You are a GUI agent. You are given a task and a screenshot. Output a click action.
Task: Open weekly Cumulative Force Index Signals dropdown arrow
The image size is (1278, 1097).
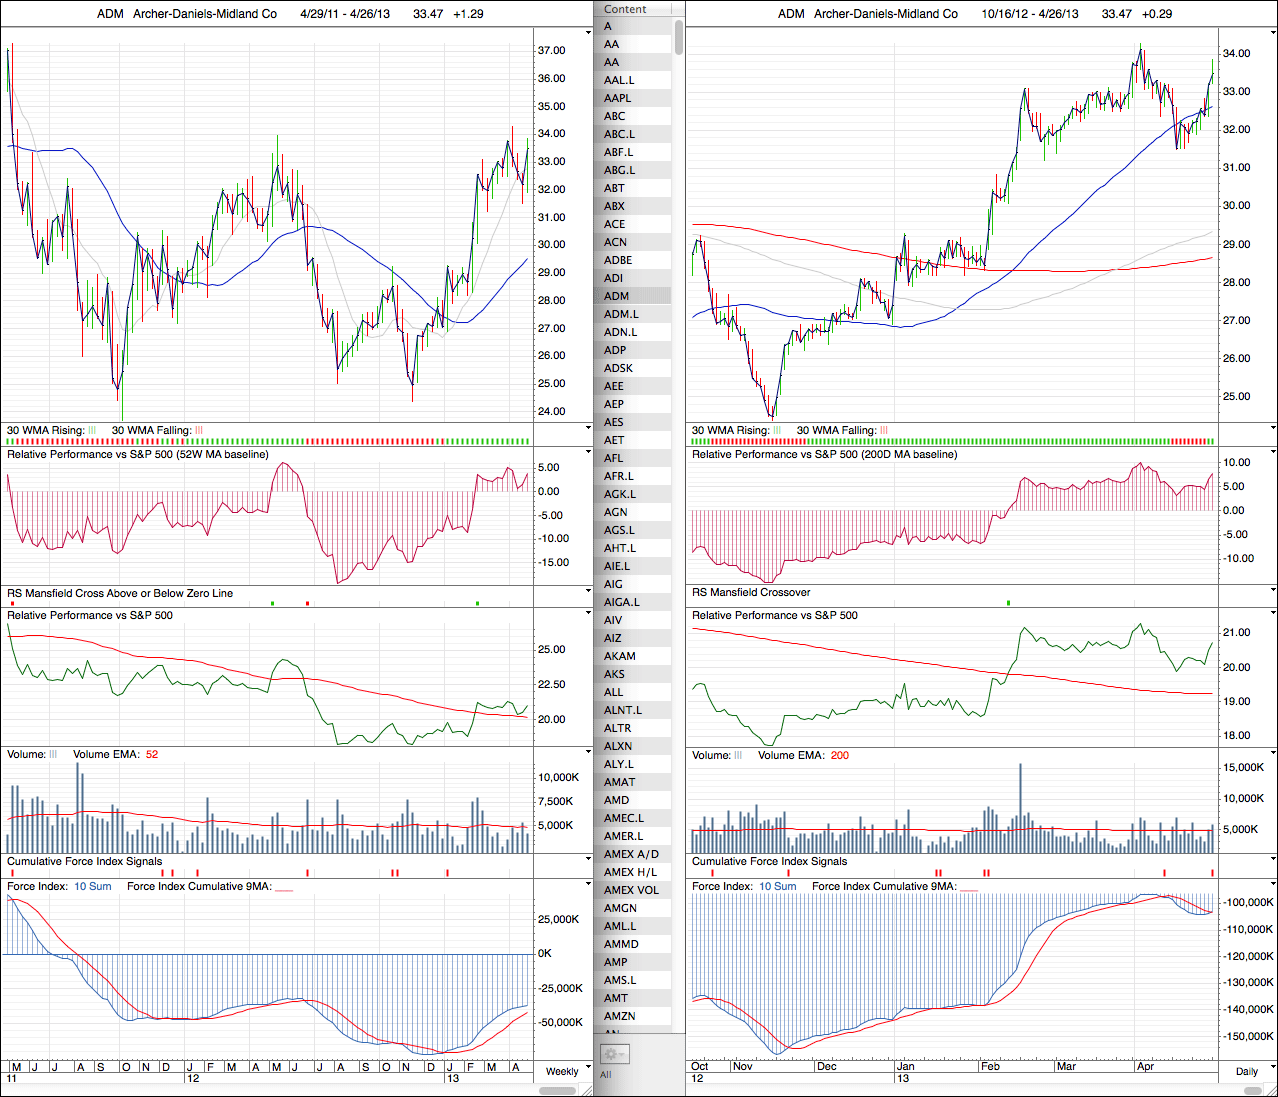(588, 859)
